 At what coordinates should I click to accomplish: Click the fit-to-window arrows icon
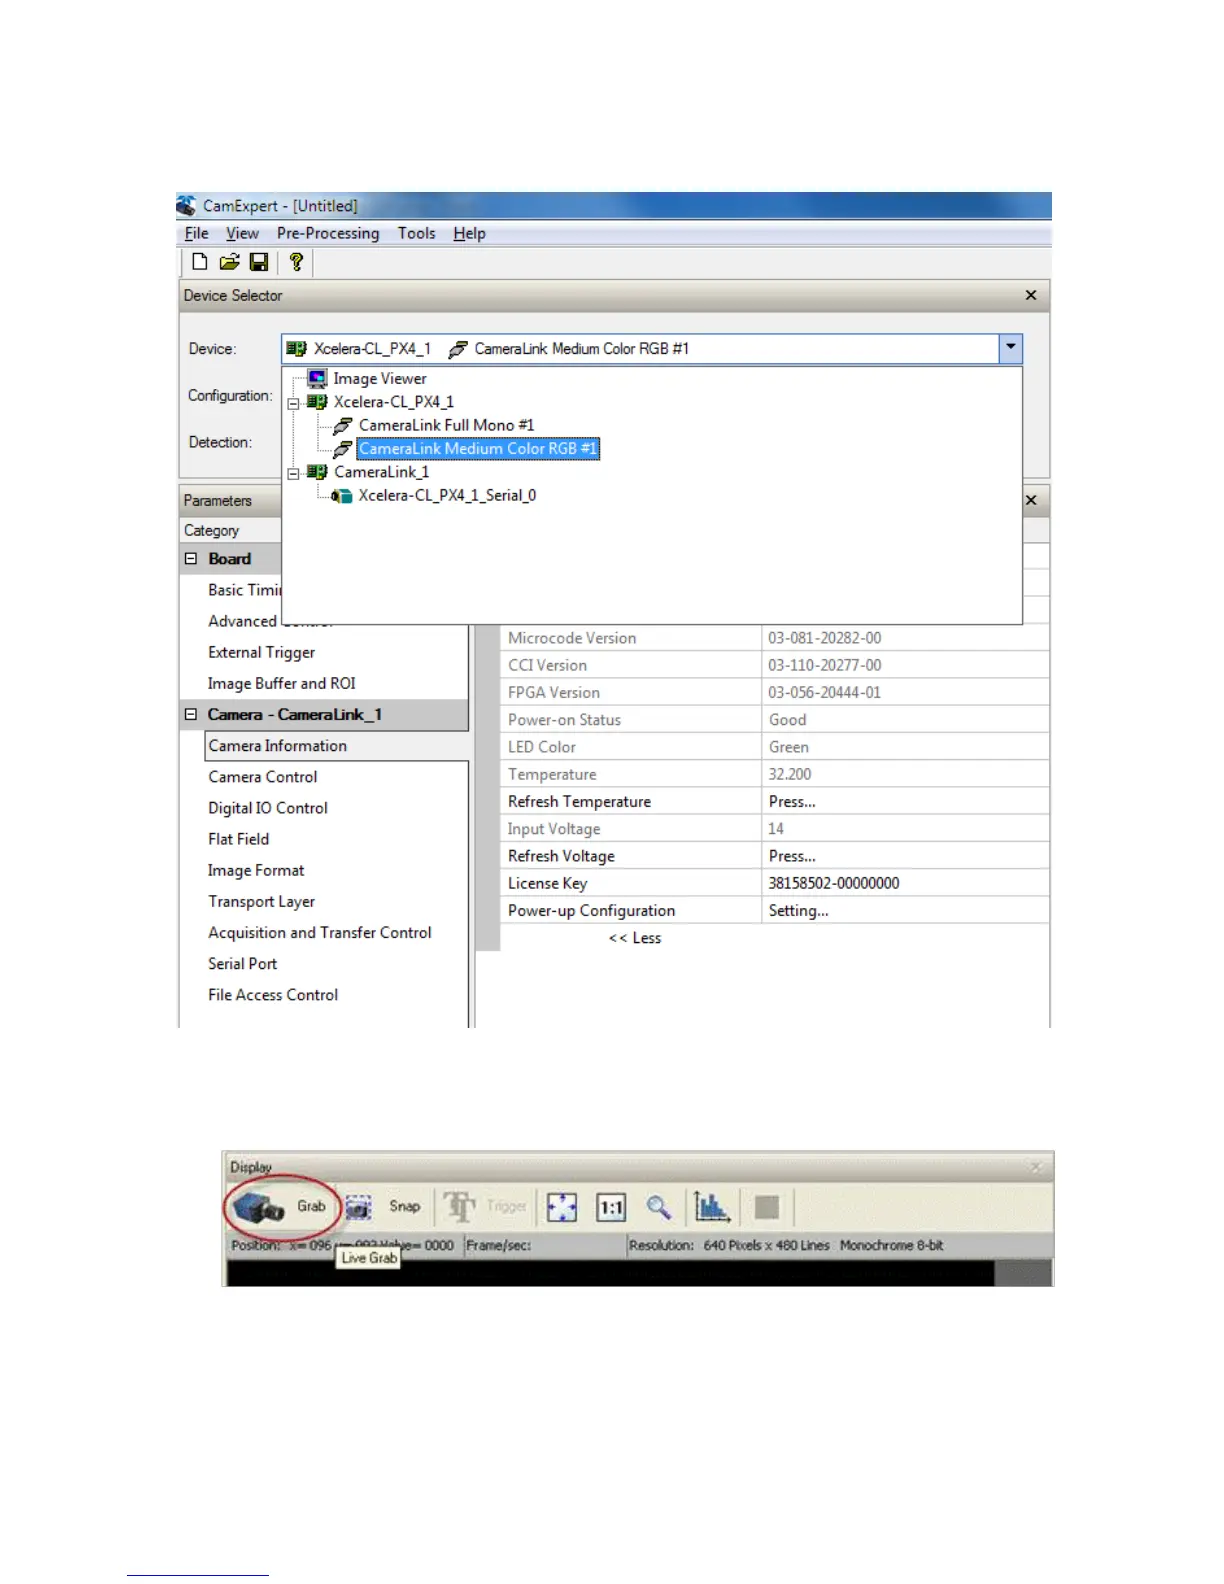pyautogui.click(x=562, y=1207)
